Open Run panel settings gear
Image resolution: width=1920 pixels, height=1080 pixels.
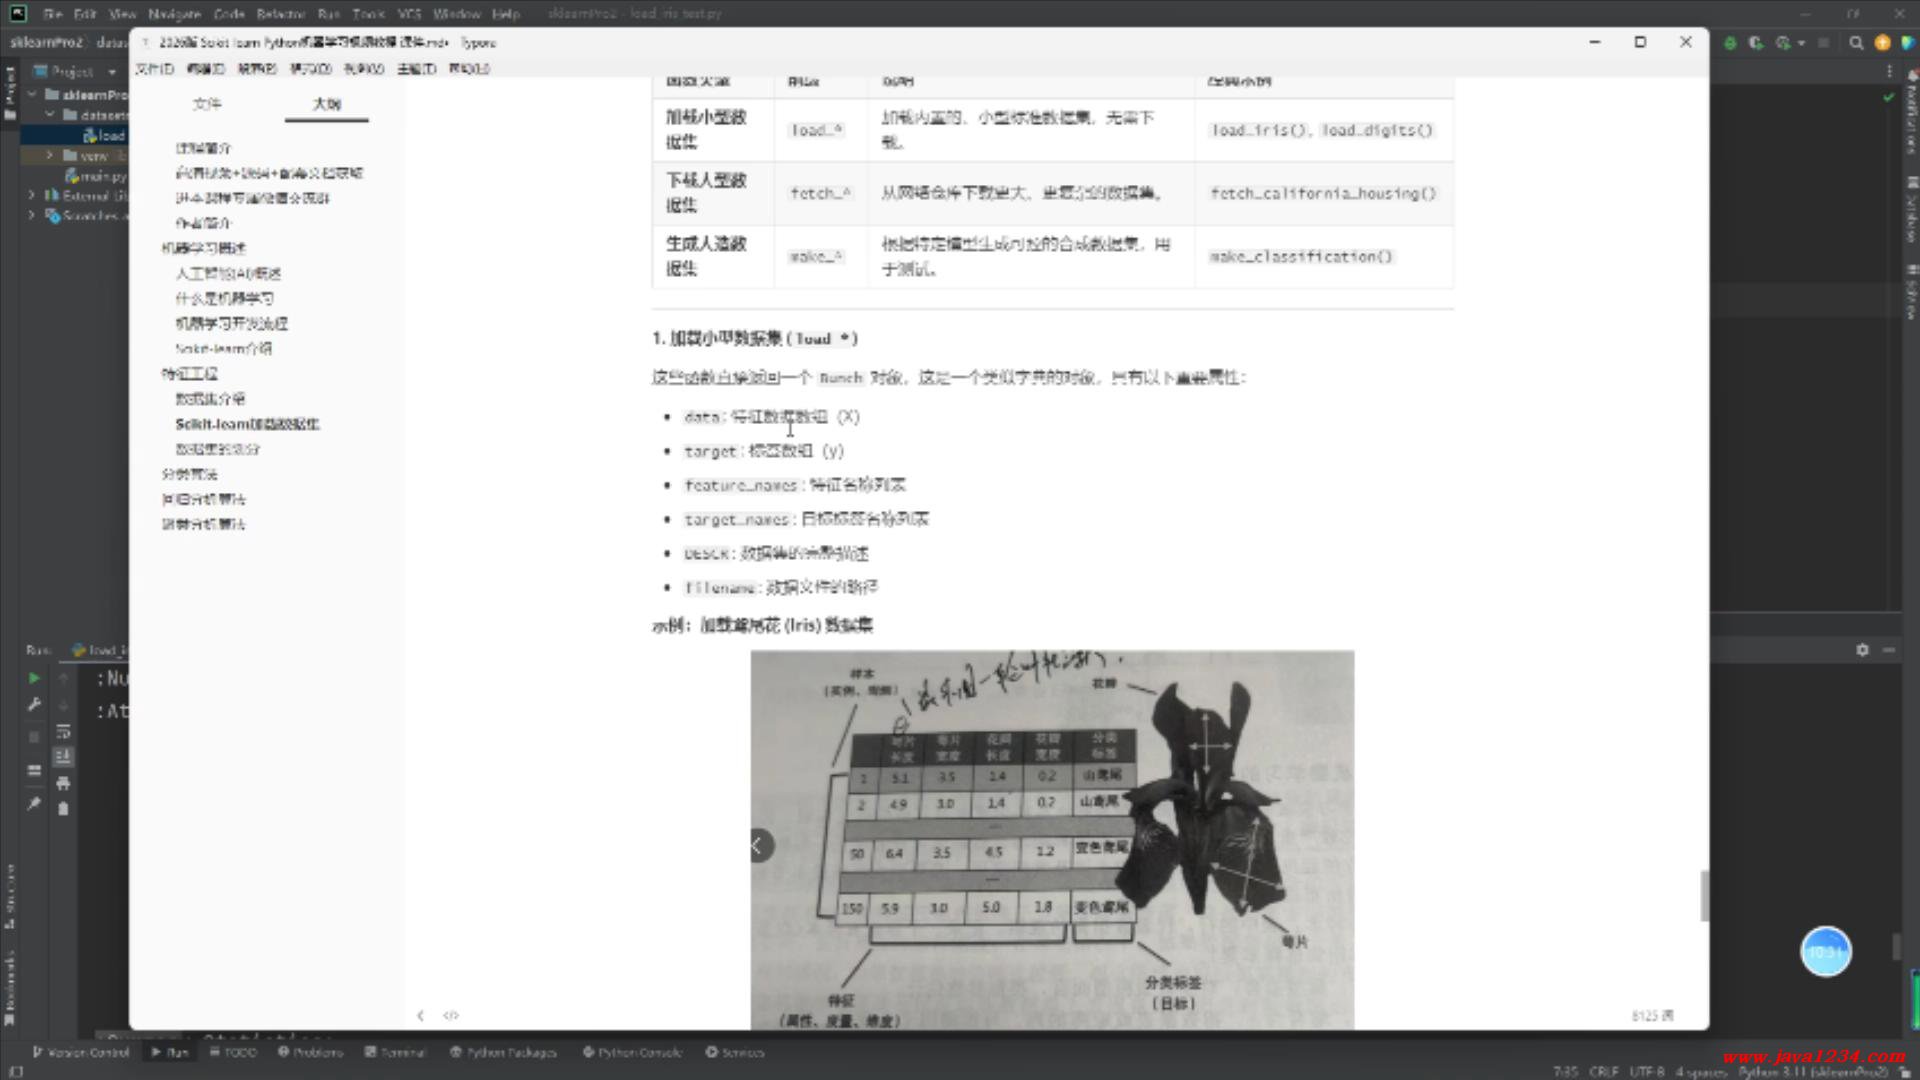[1862, 650]
